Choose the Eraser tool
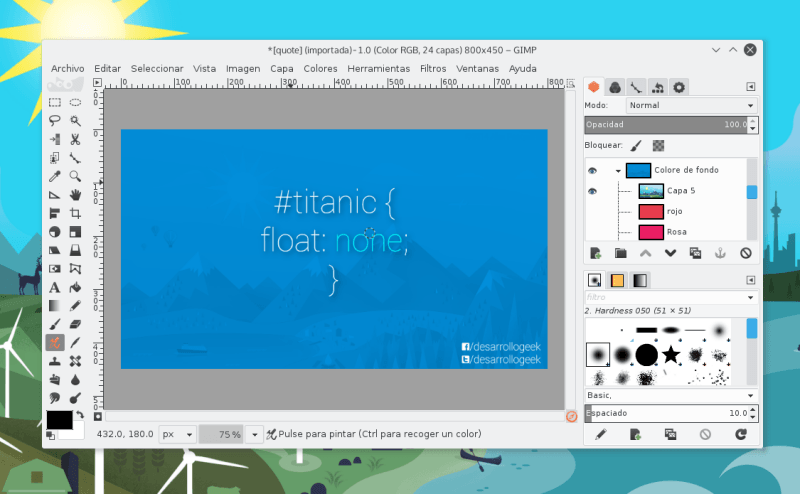The height and width of the screenshot is (494, 800). point(75,324)
